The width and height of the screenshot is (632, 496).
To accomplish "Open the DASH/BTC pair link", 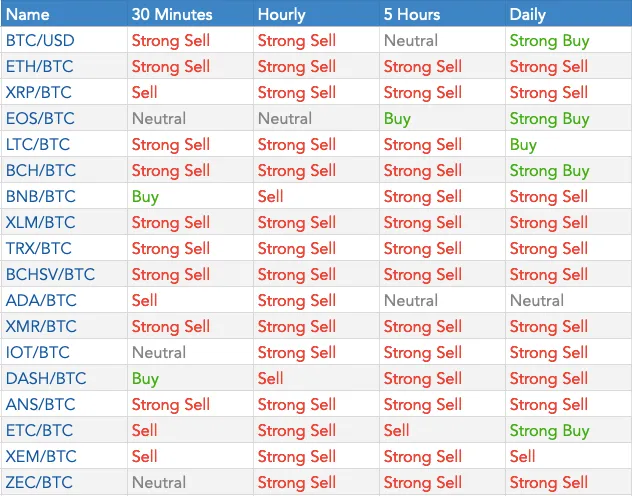I will (x=46, y=378).
